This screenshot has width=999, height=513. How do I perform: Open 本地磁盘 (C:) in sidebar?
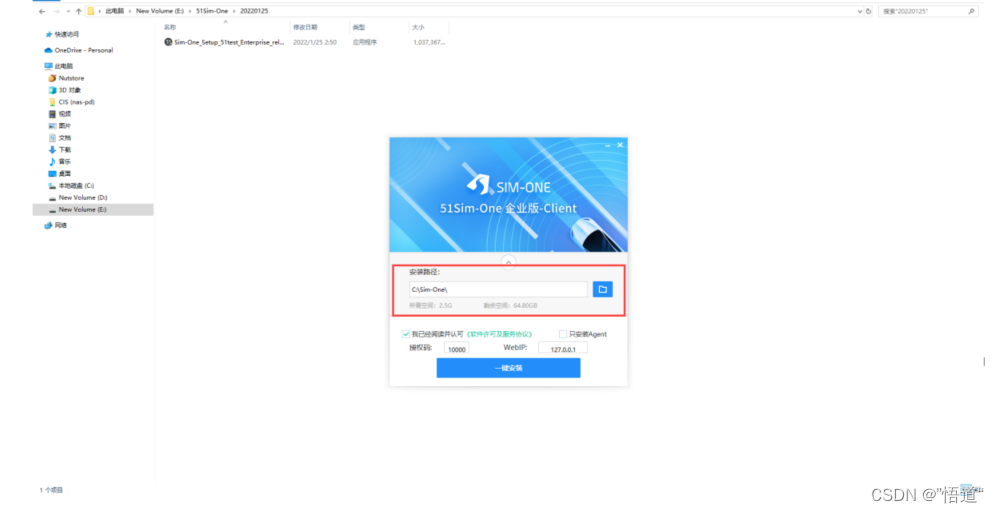[x=76, y=185]
